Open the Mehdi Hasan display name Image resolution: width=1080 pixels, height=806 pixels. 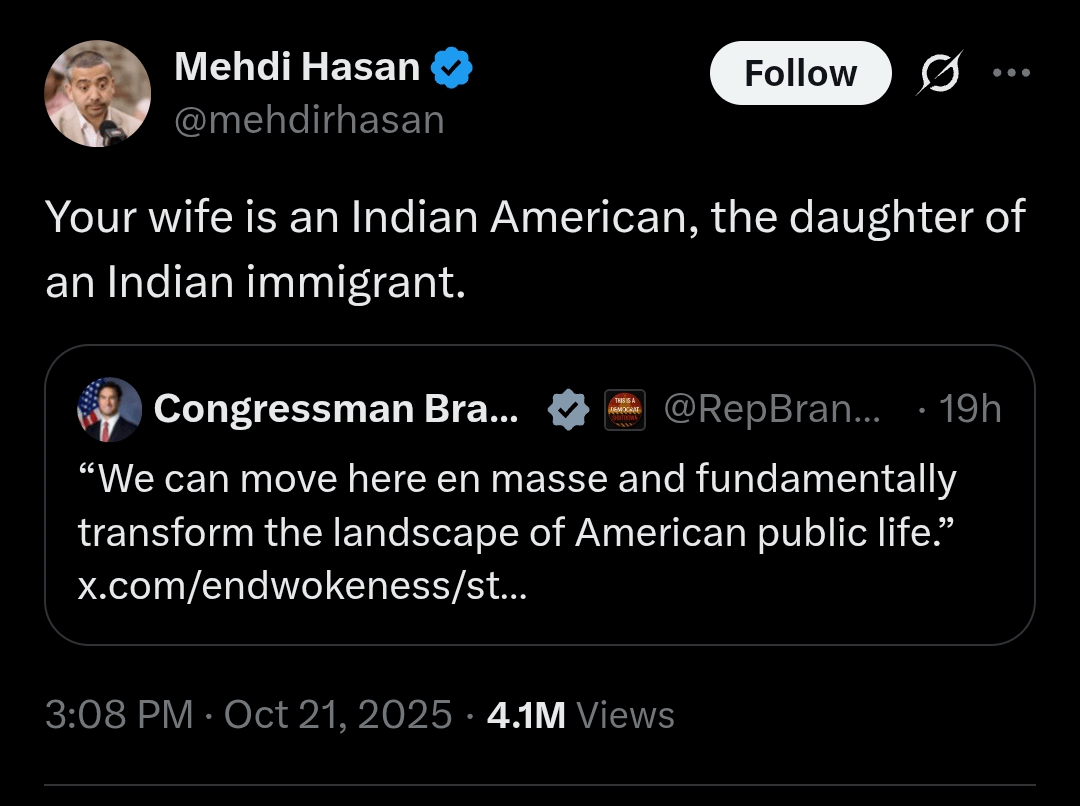[x=296, y=68]
